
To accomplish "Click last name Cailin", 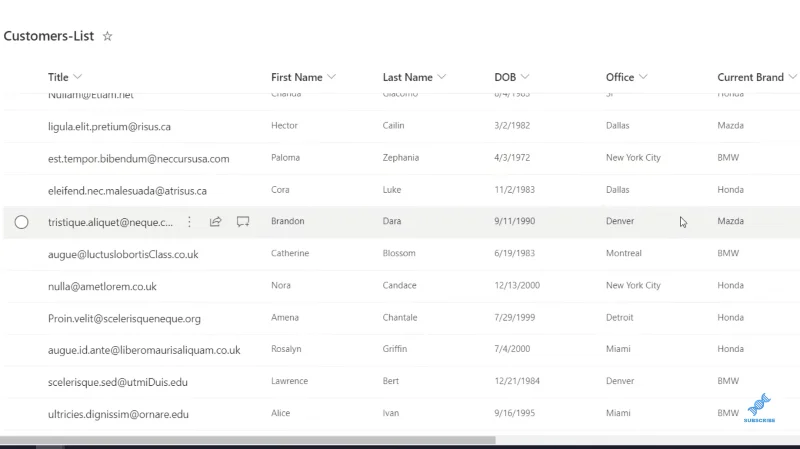I will pyautogui.click(x=393, y=126).
